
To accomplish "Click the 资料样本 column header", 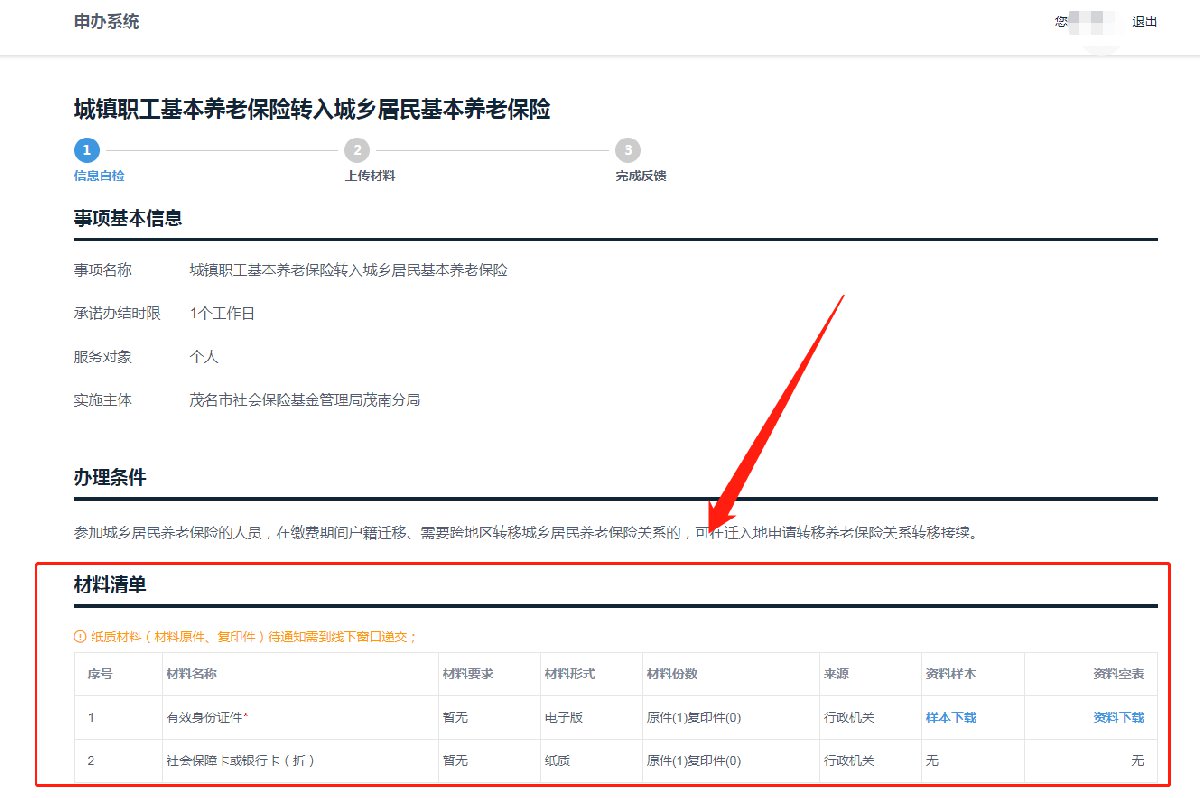I will click(950, 674).
